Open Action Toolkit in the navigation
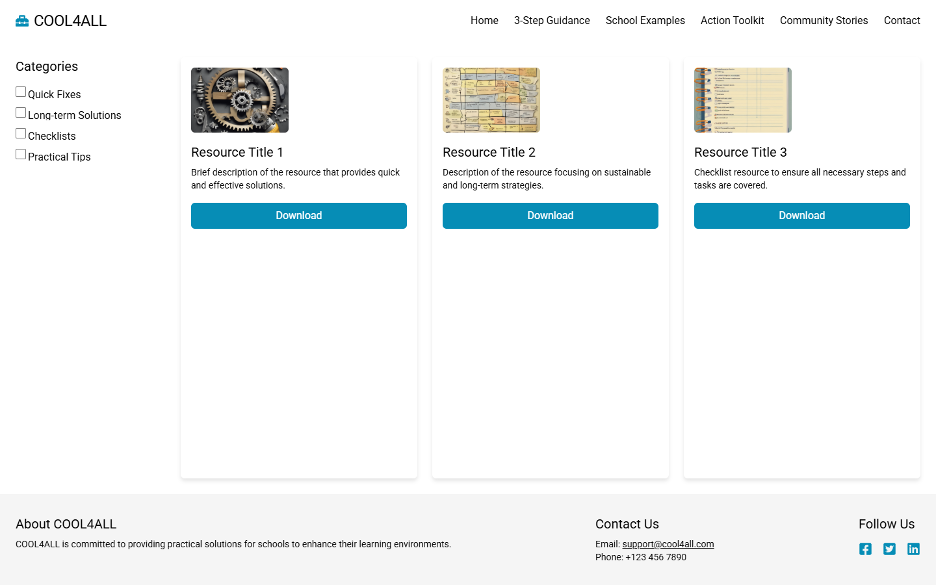The width and height of the screenshot is (936, 586). 732,21
